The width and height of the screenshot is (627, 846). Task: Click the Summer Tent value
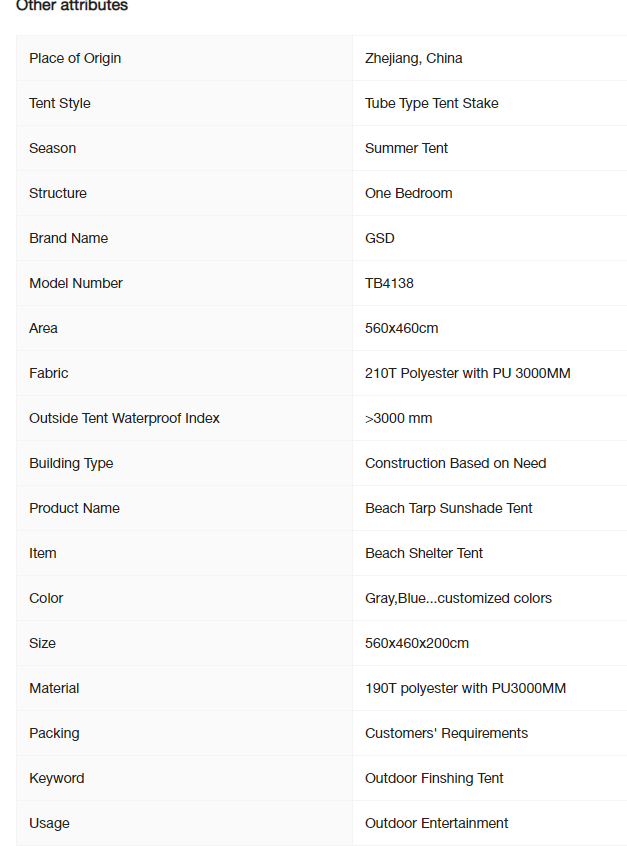click(x=406, y=148)
